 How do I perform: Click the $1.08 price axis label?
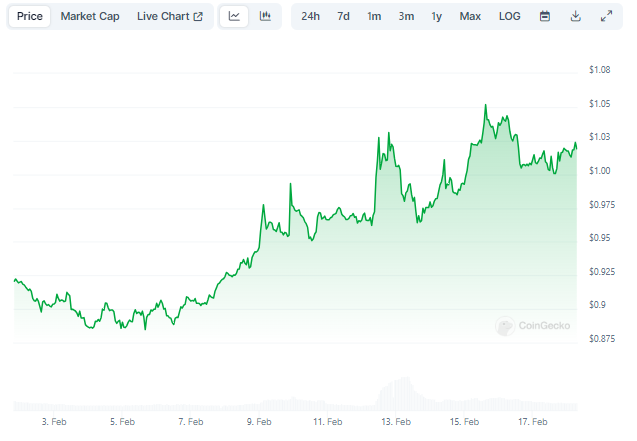[x=600, y=70]
